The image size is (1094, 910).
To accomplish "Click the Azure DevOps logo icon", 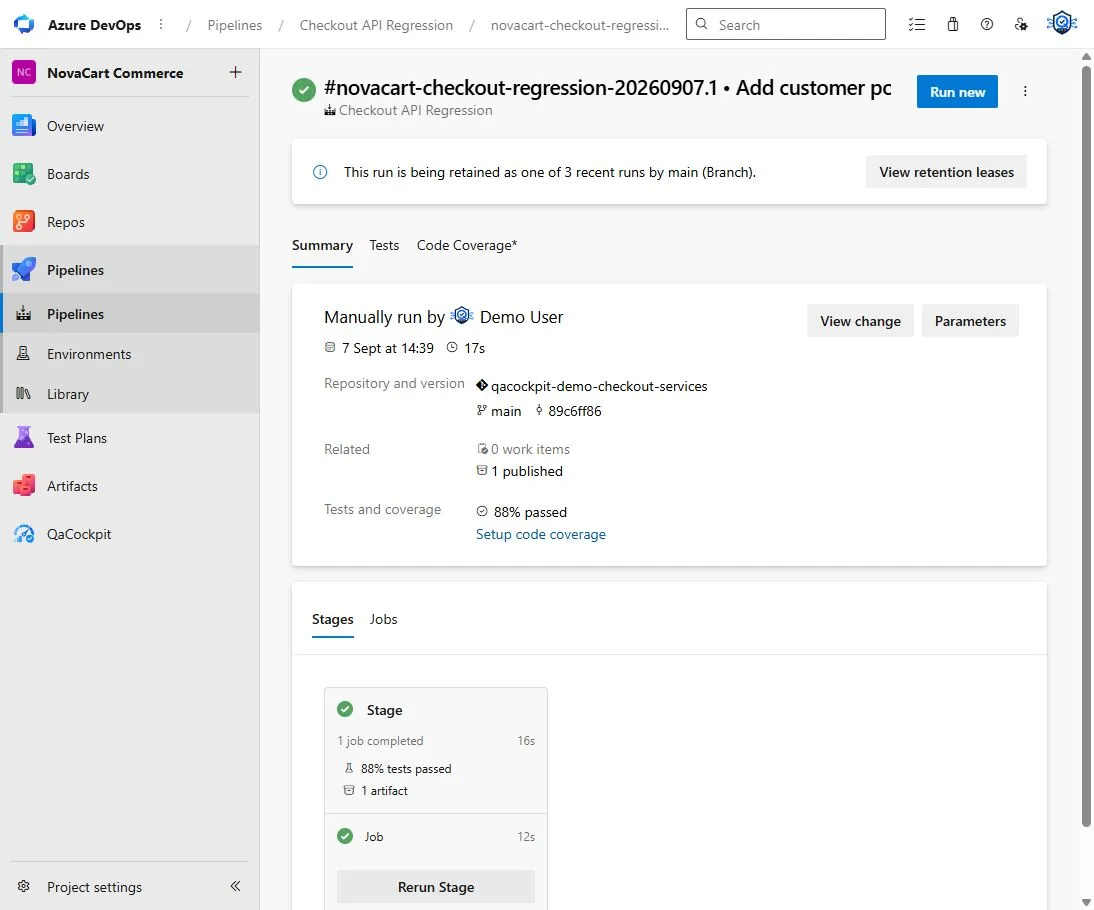I will [24, 24].
